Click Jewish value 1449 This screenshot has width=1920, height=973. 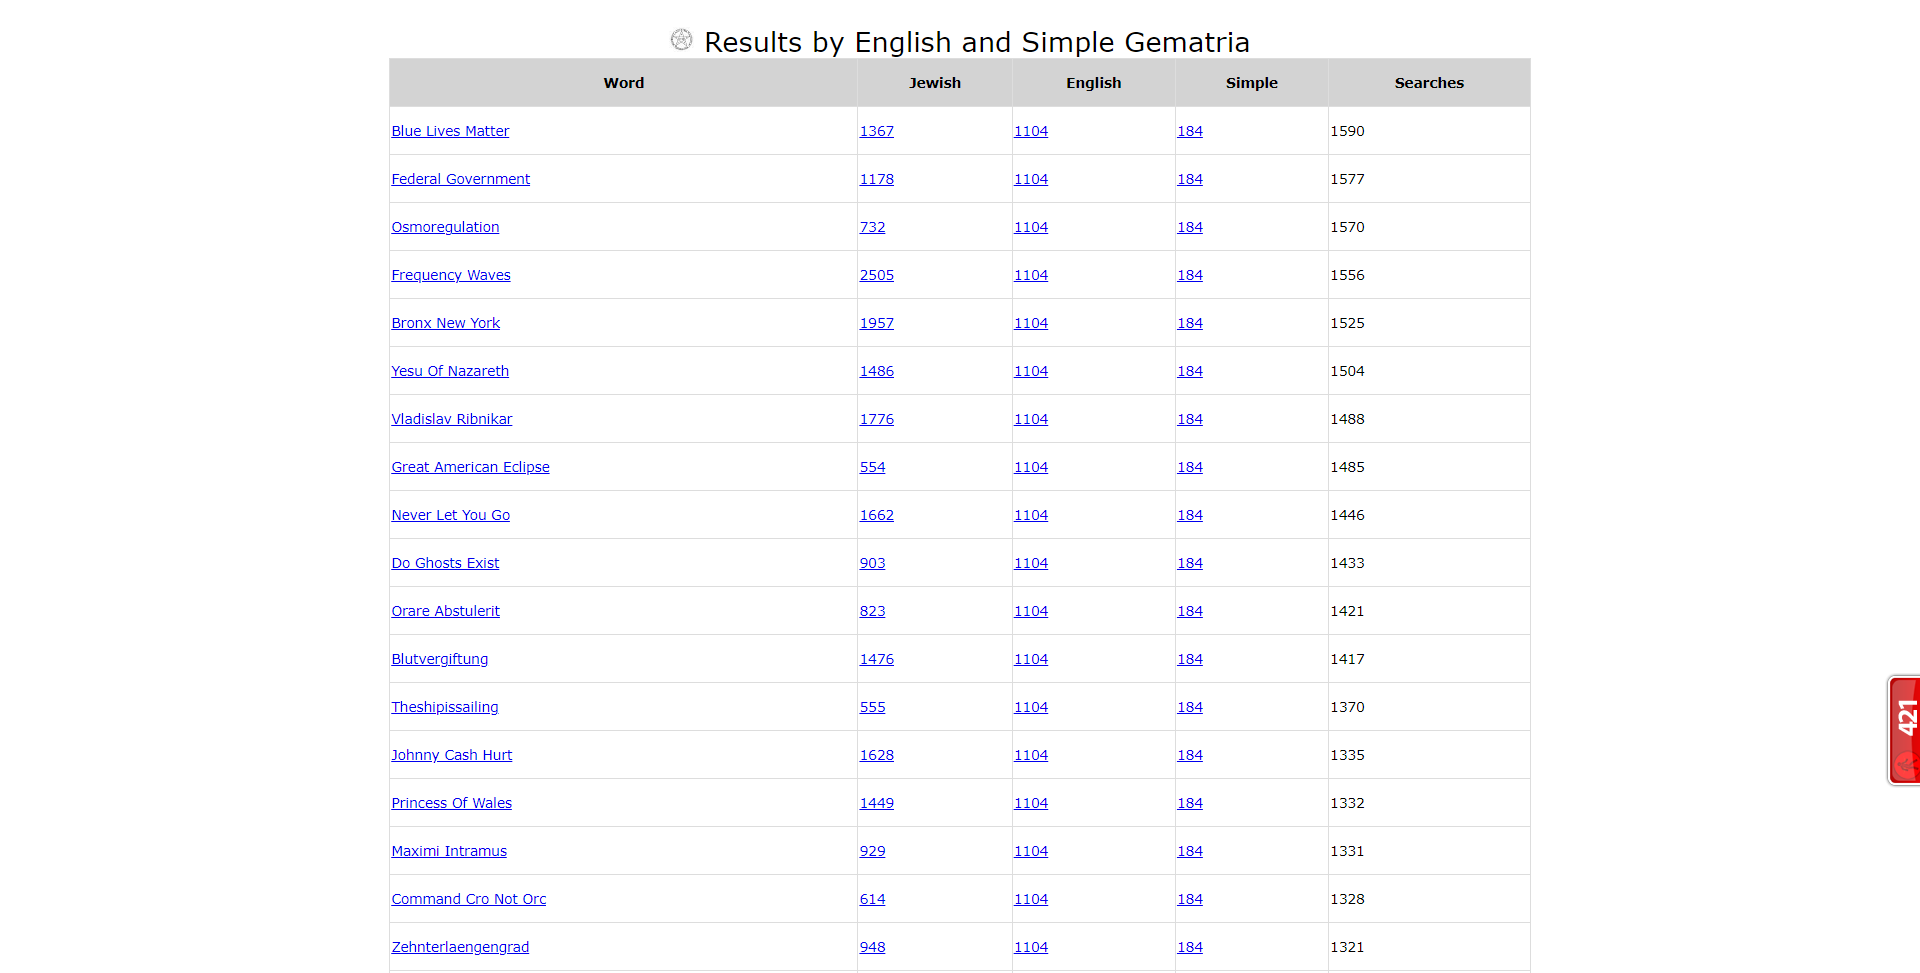876,803
